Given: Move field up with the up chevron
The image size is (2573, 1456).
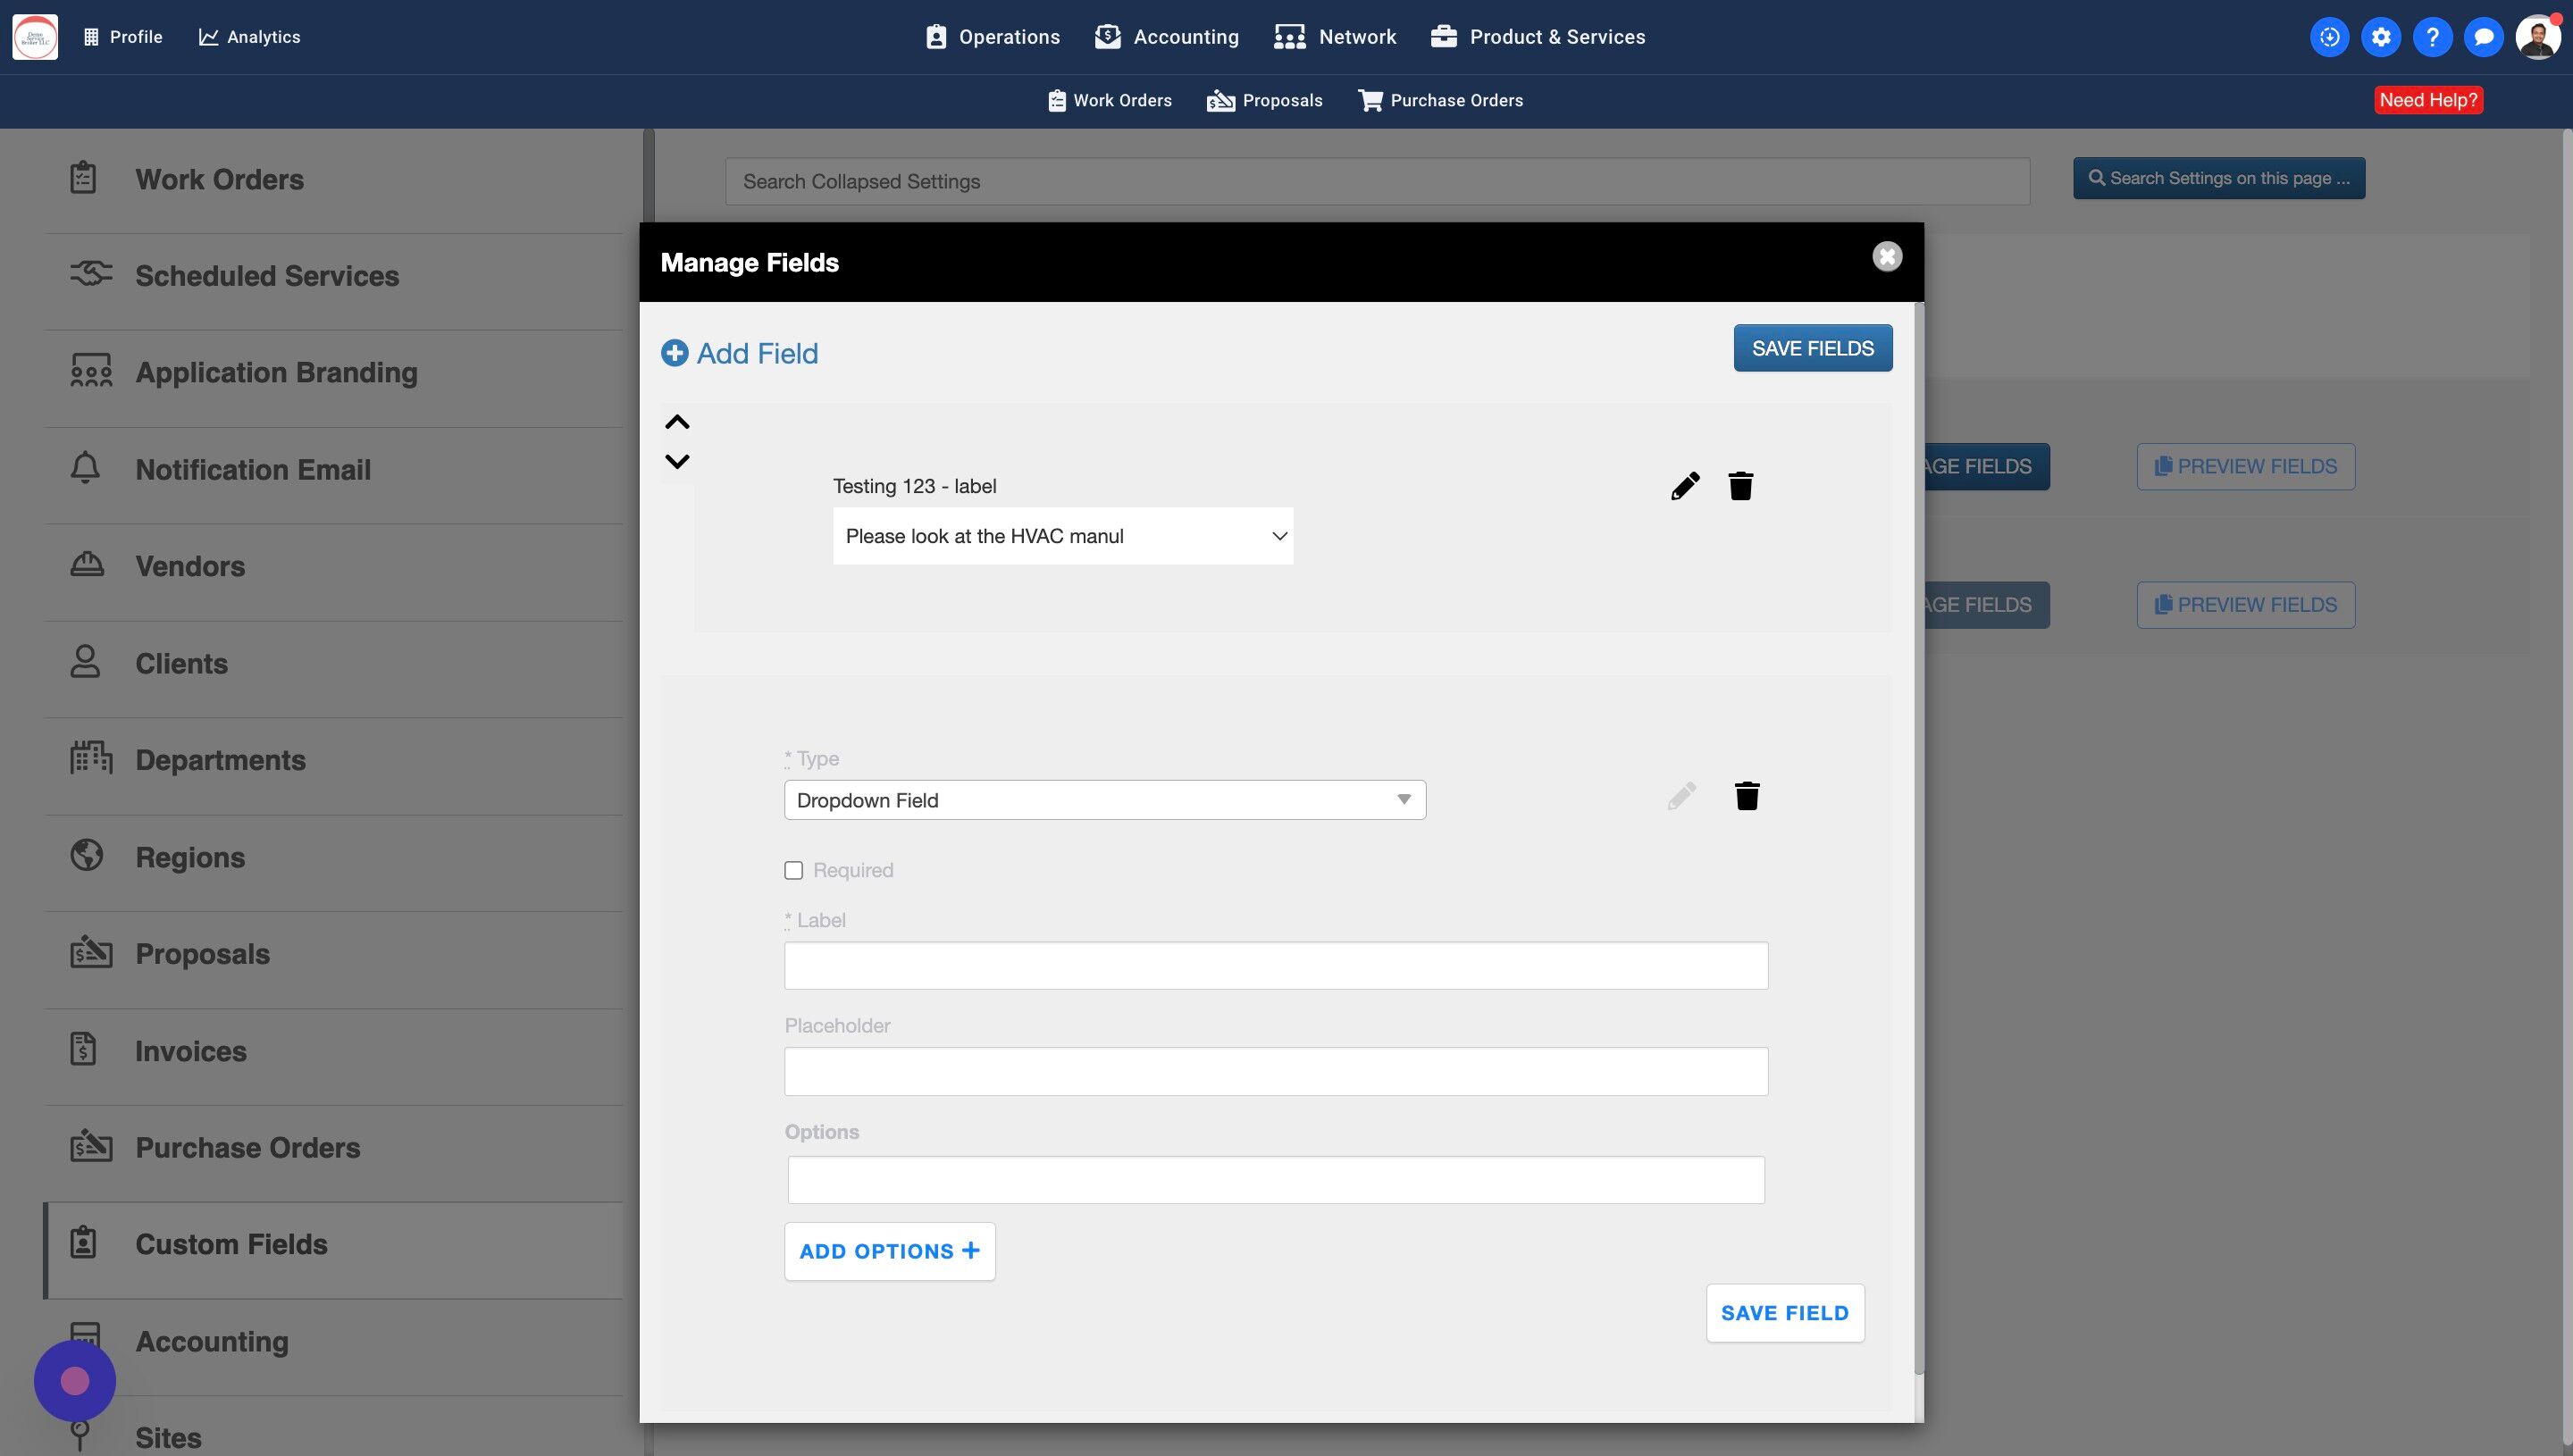Looking at the screenshot, I should 677,422.
